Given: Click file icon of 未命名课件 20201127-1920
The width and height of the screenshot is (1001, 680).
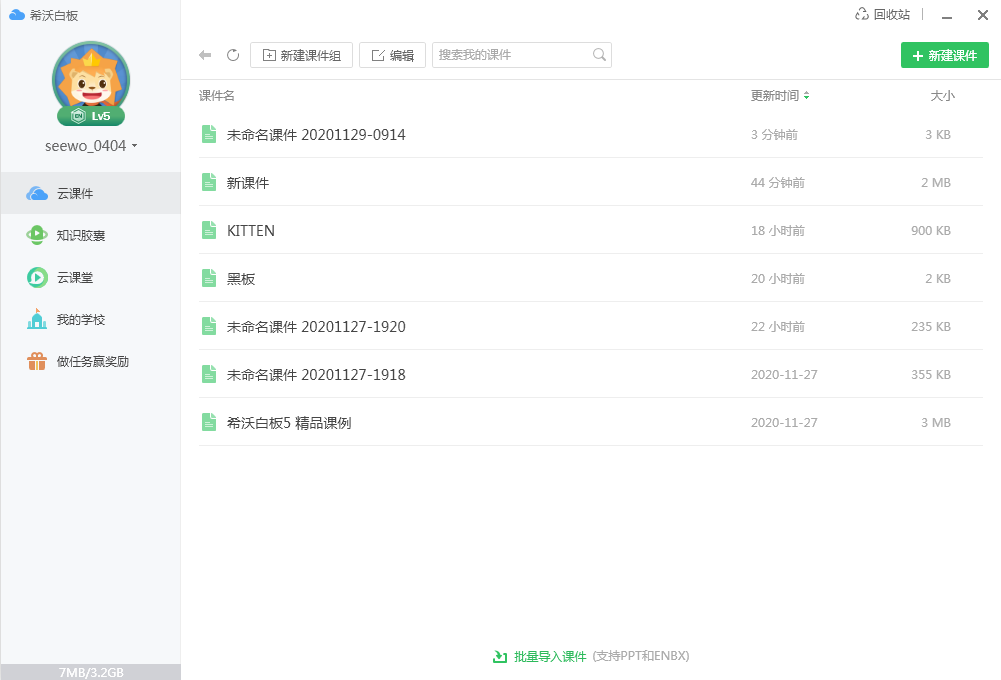Looking at the screenshot, I should coord(209,326).
